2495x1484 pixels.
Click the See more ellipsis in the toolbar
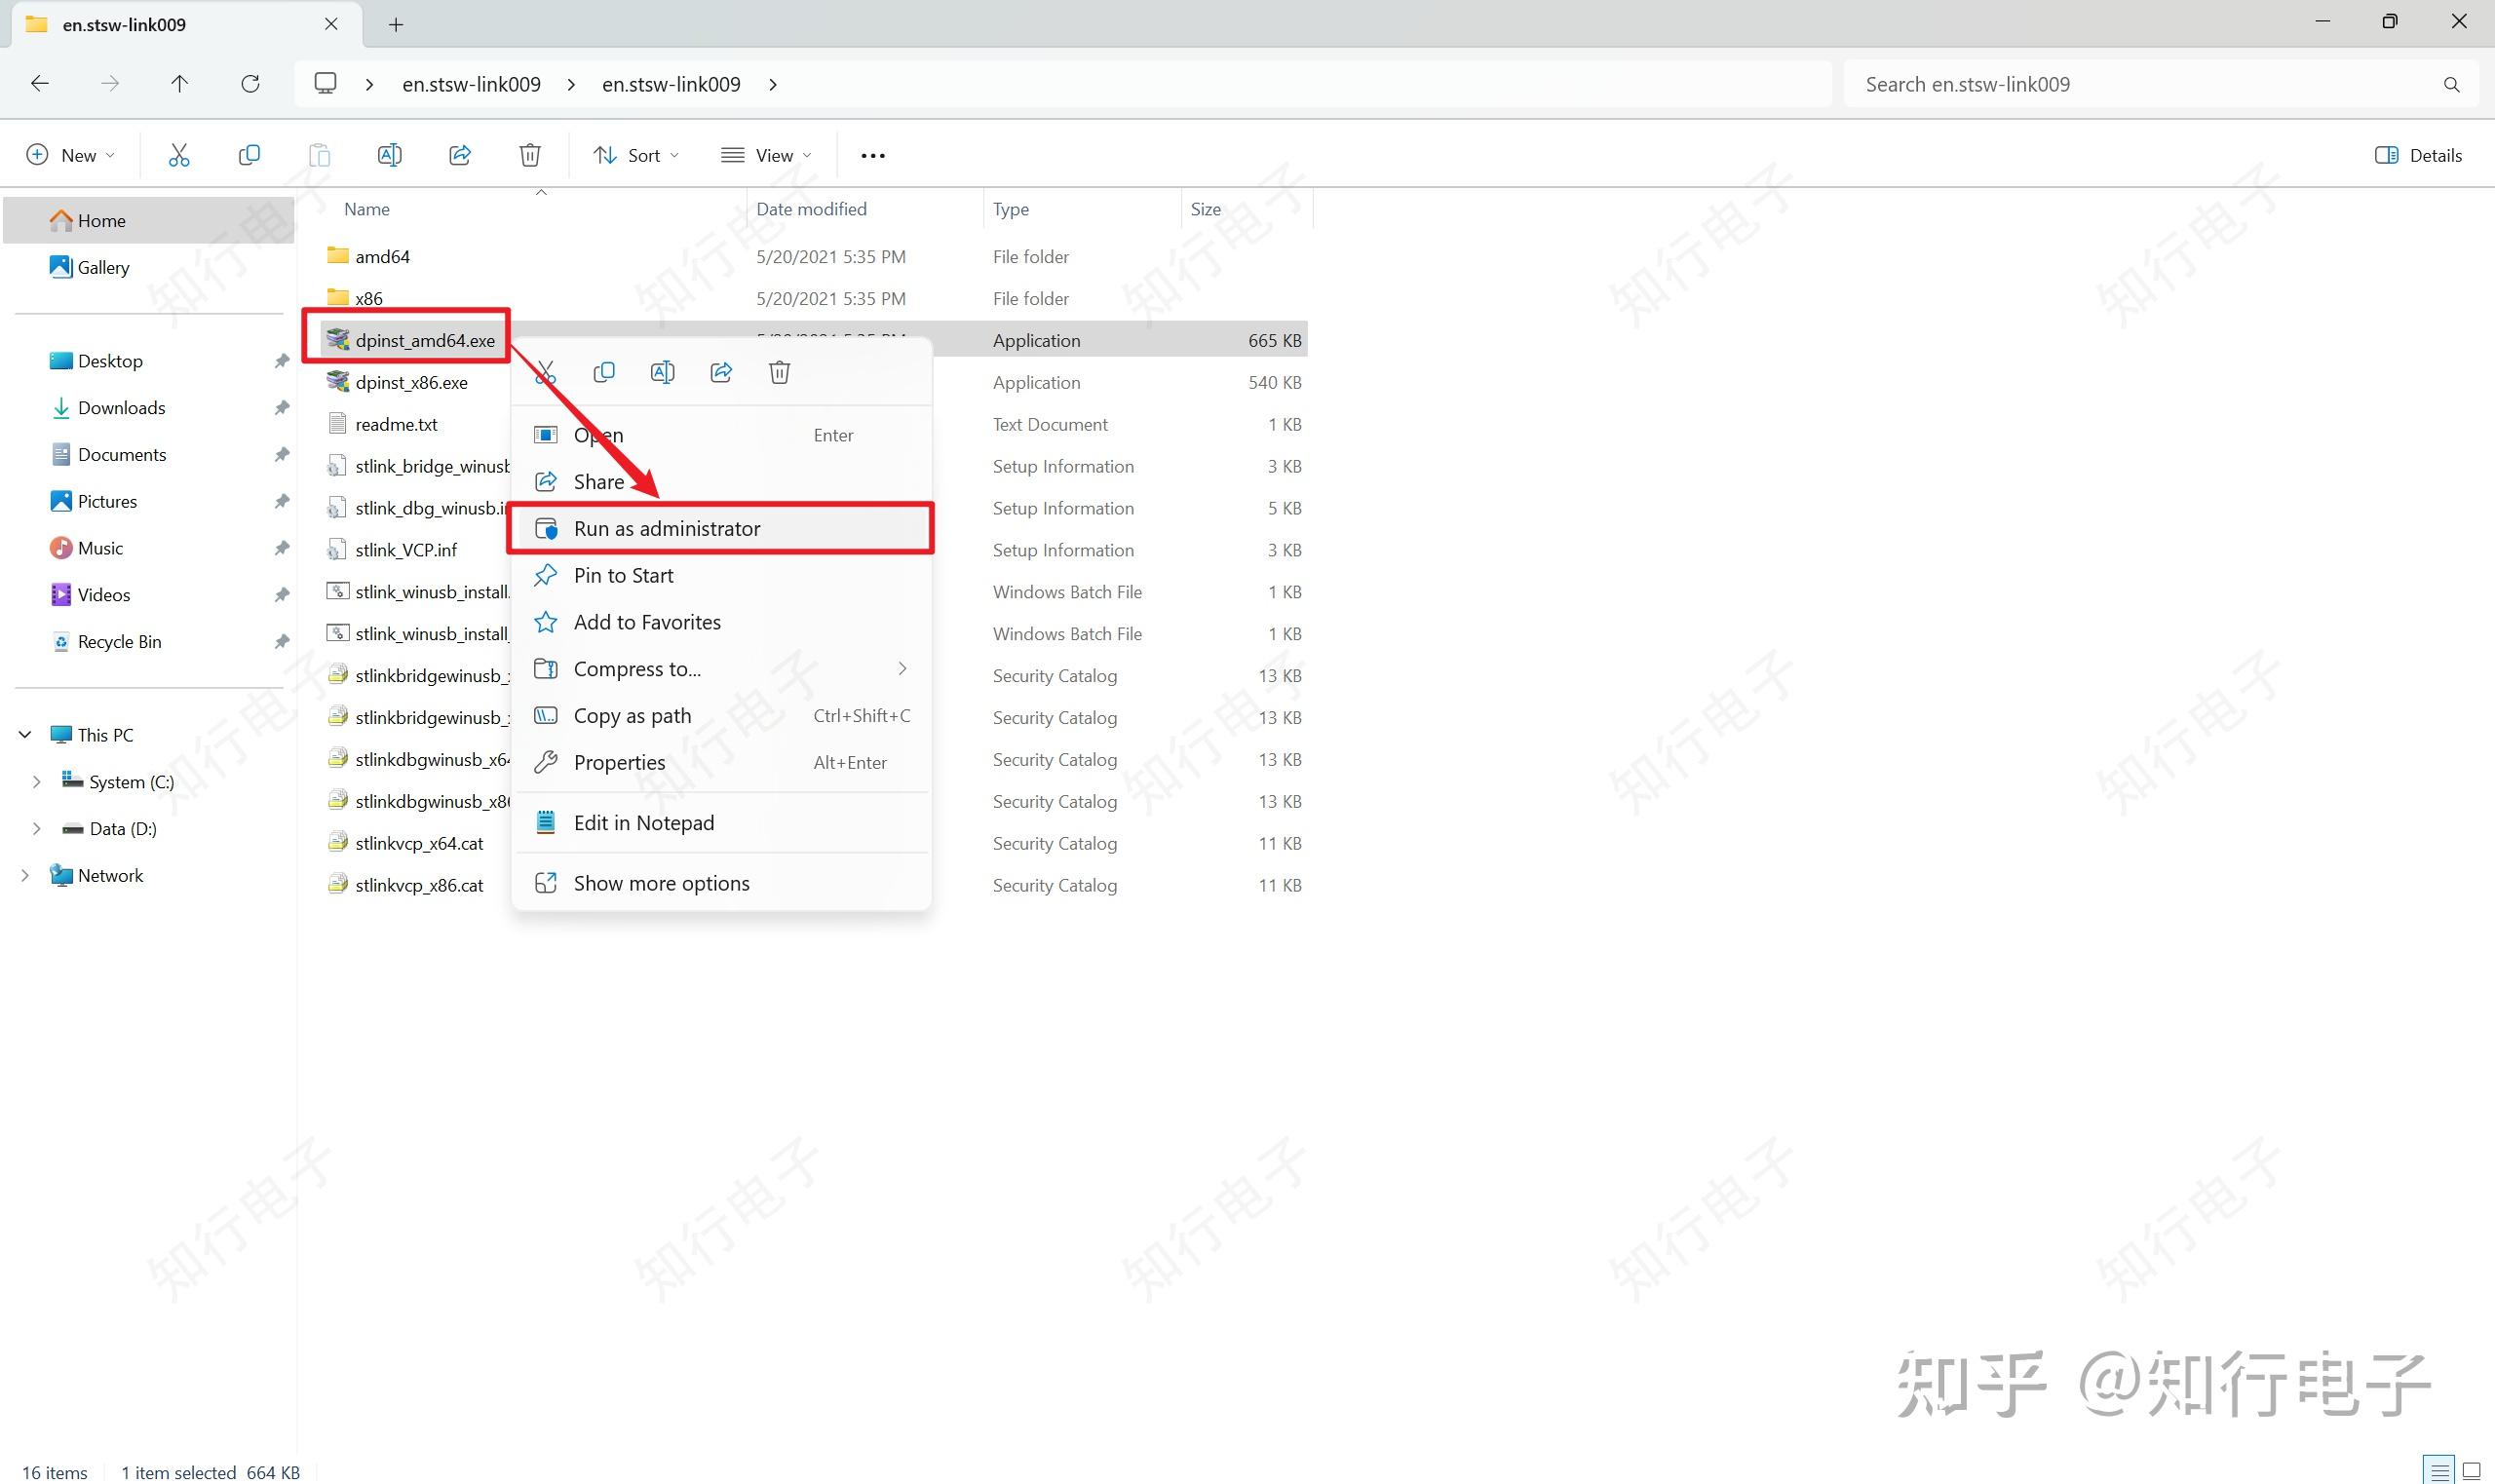872,156
